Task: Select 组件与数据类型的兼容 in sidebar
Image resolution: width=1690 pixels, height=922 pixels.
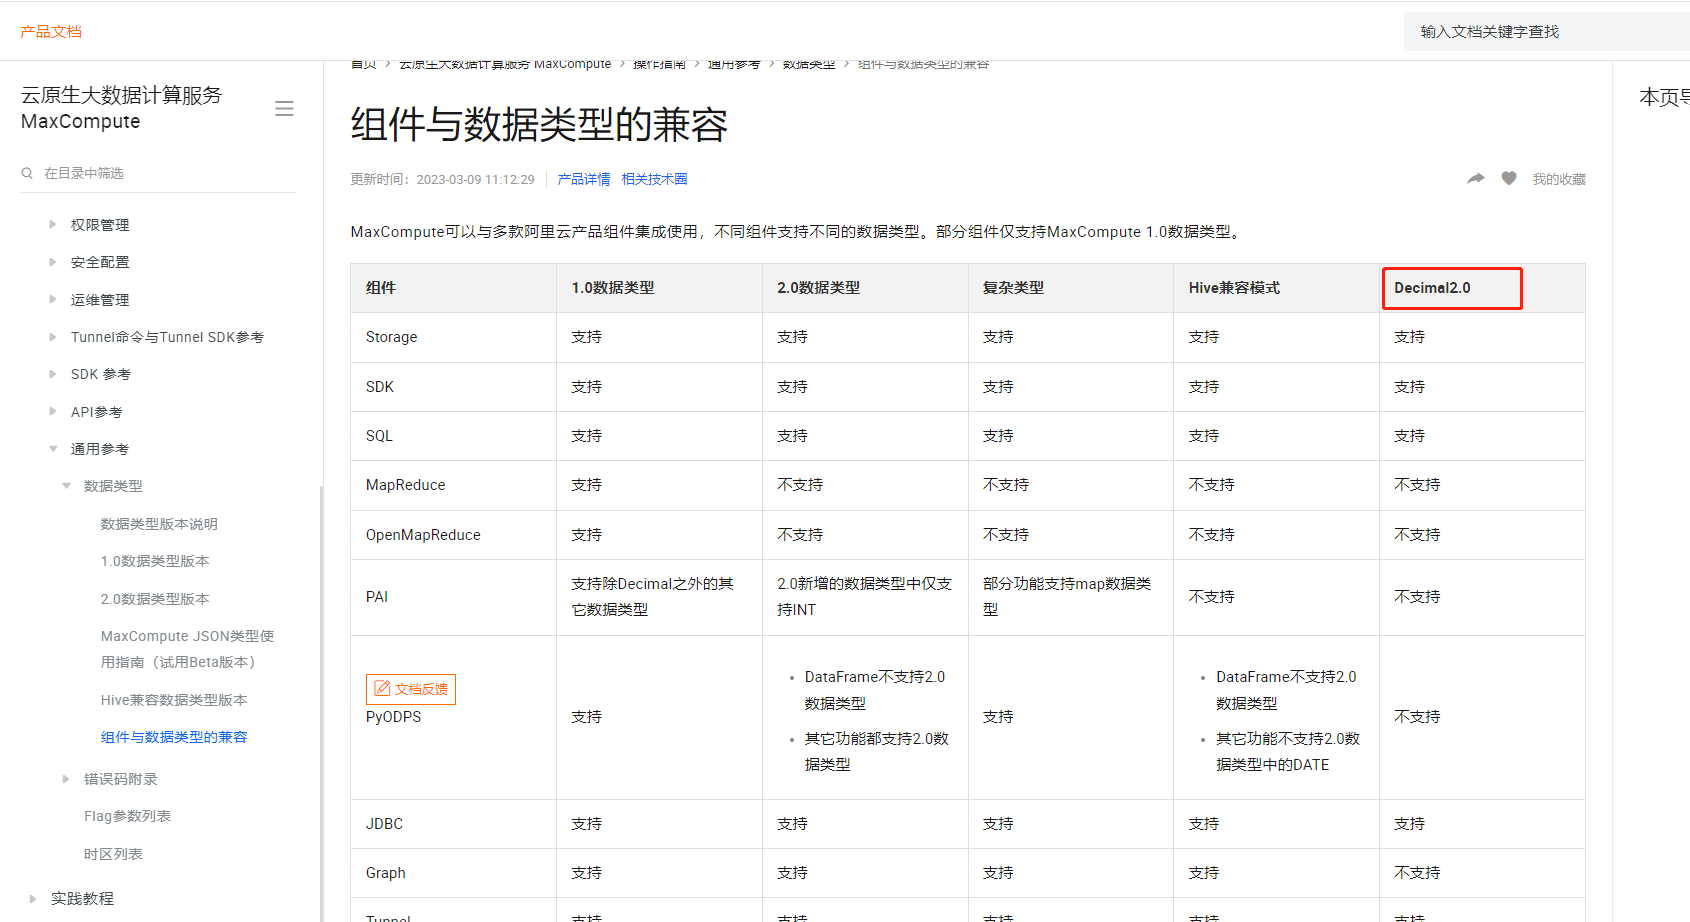Action: coord(174,737)
